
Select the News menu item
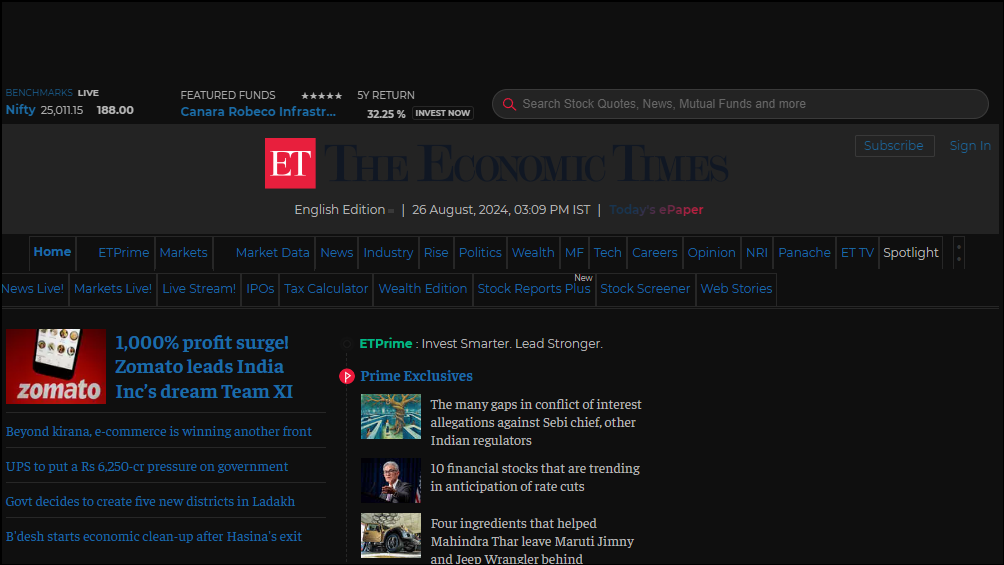tap(337, 252)
